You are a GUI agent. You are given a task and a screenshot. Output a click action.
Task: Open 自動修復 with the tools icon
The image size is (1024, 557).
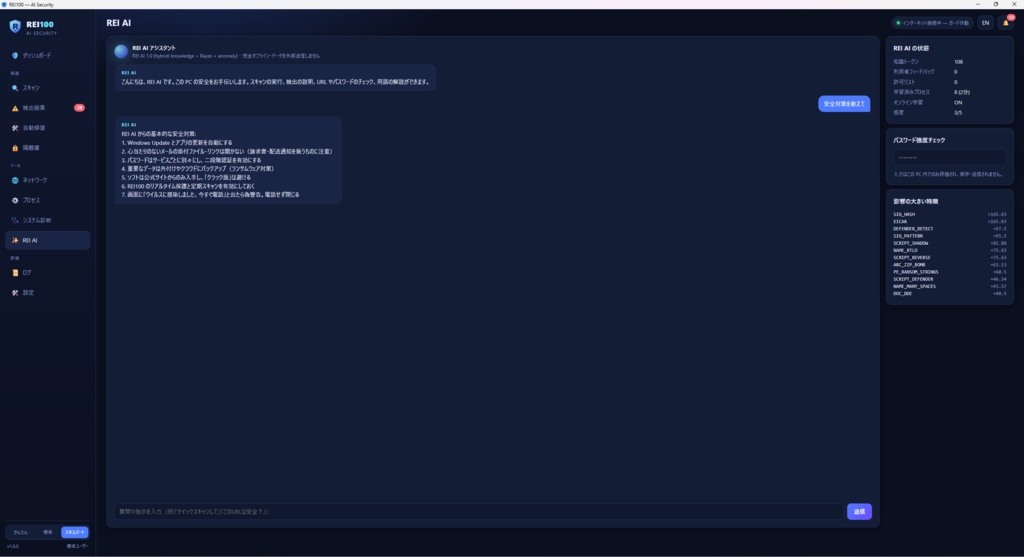(48, 128)
